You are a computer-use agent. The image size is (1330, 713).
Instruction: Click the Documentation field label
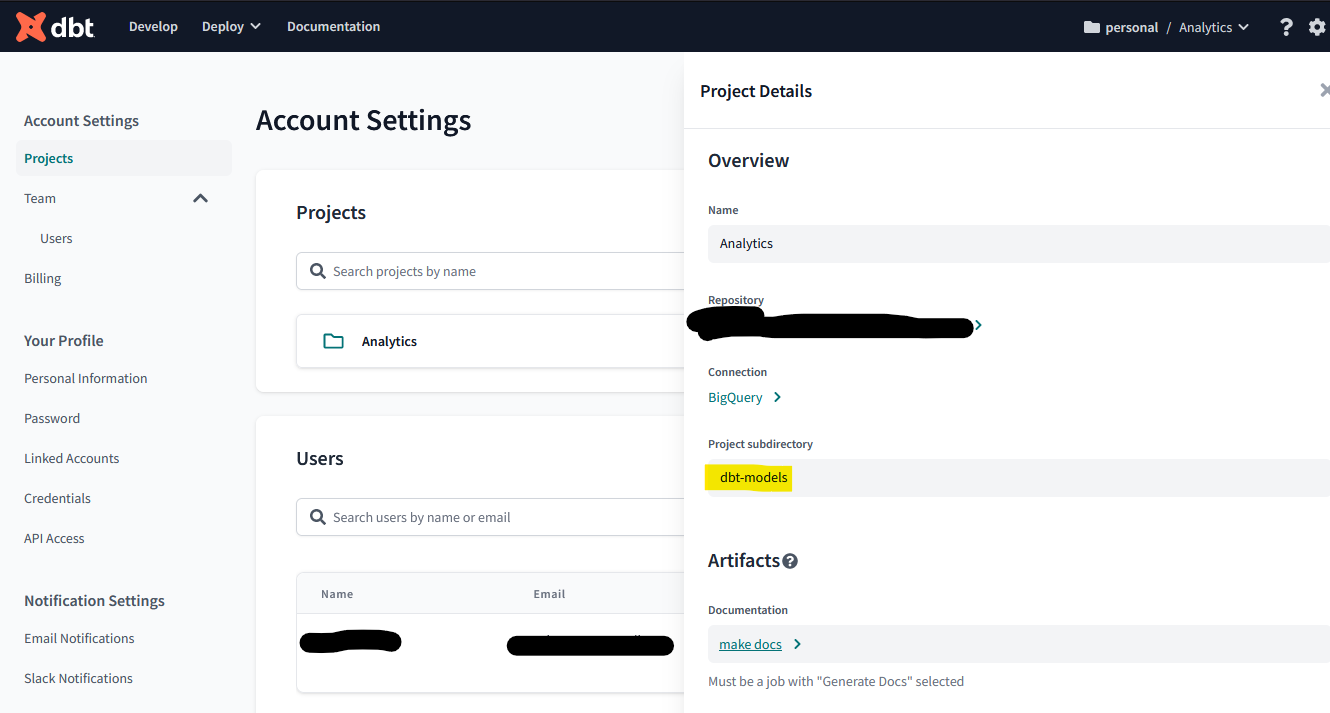pos(748,610)
